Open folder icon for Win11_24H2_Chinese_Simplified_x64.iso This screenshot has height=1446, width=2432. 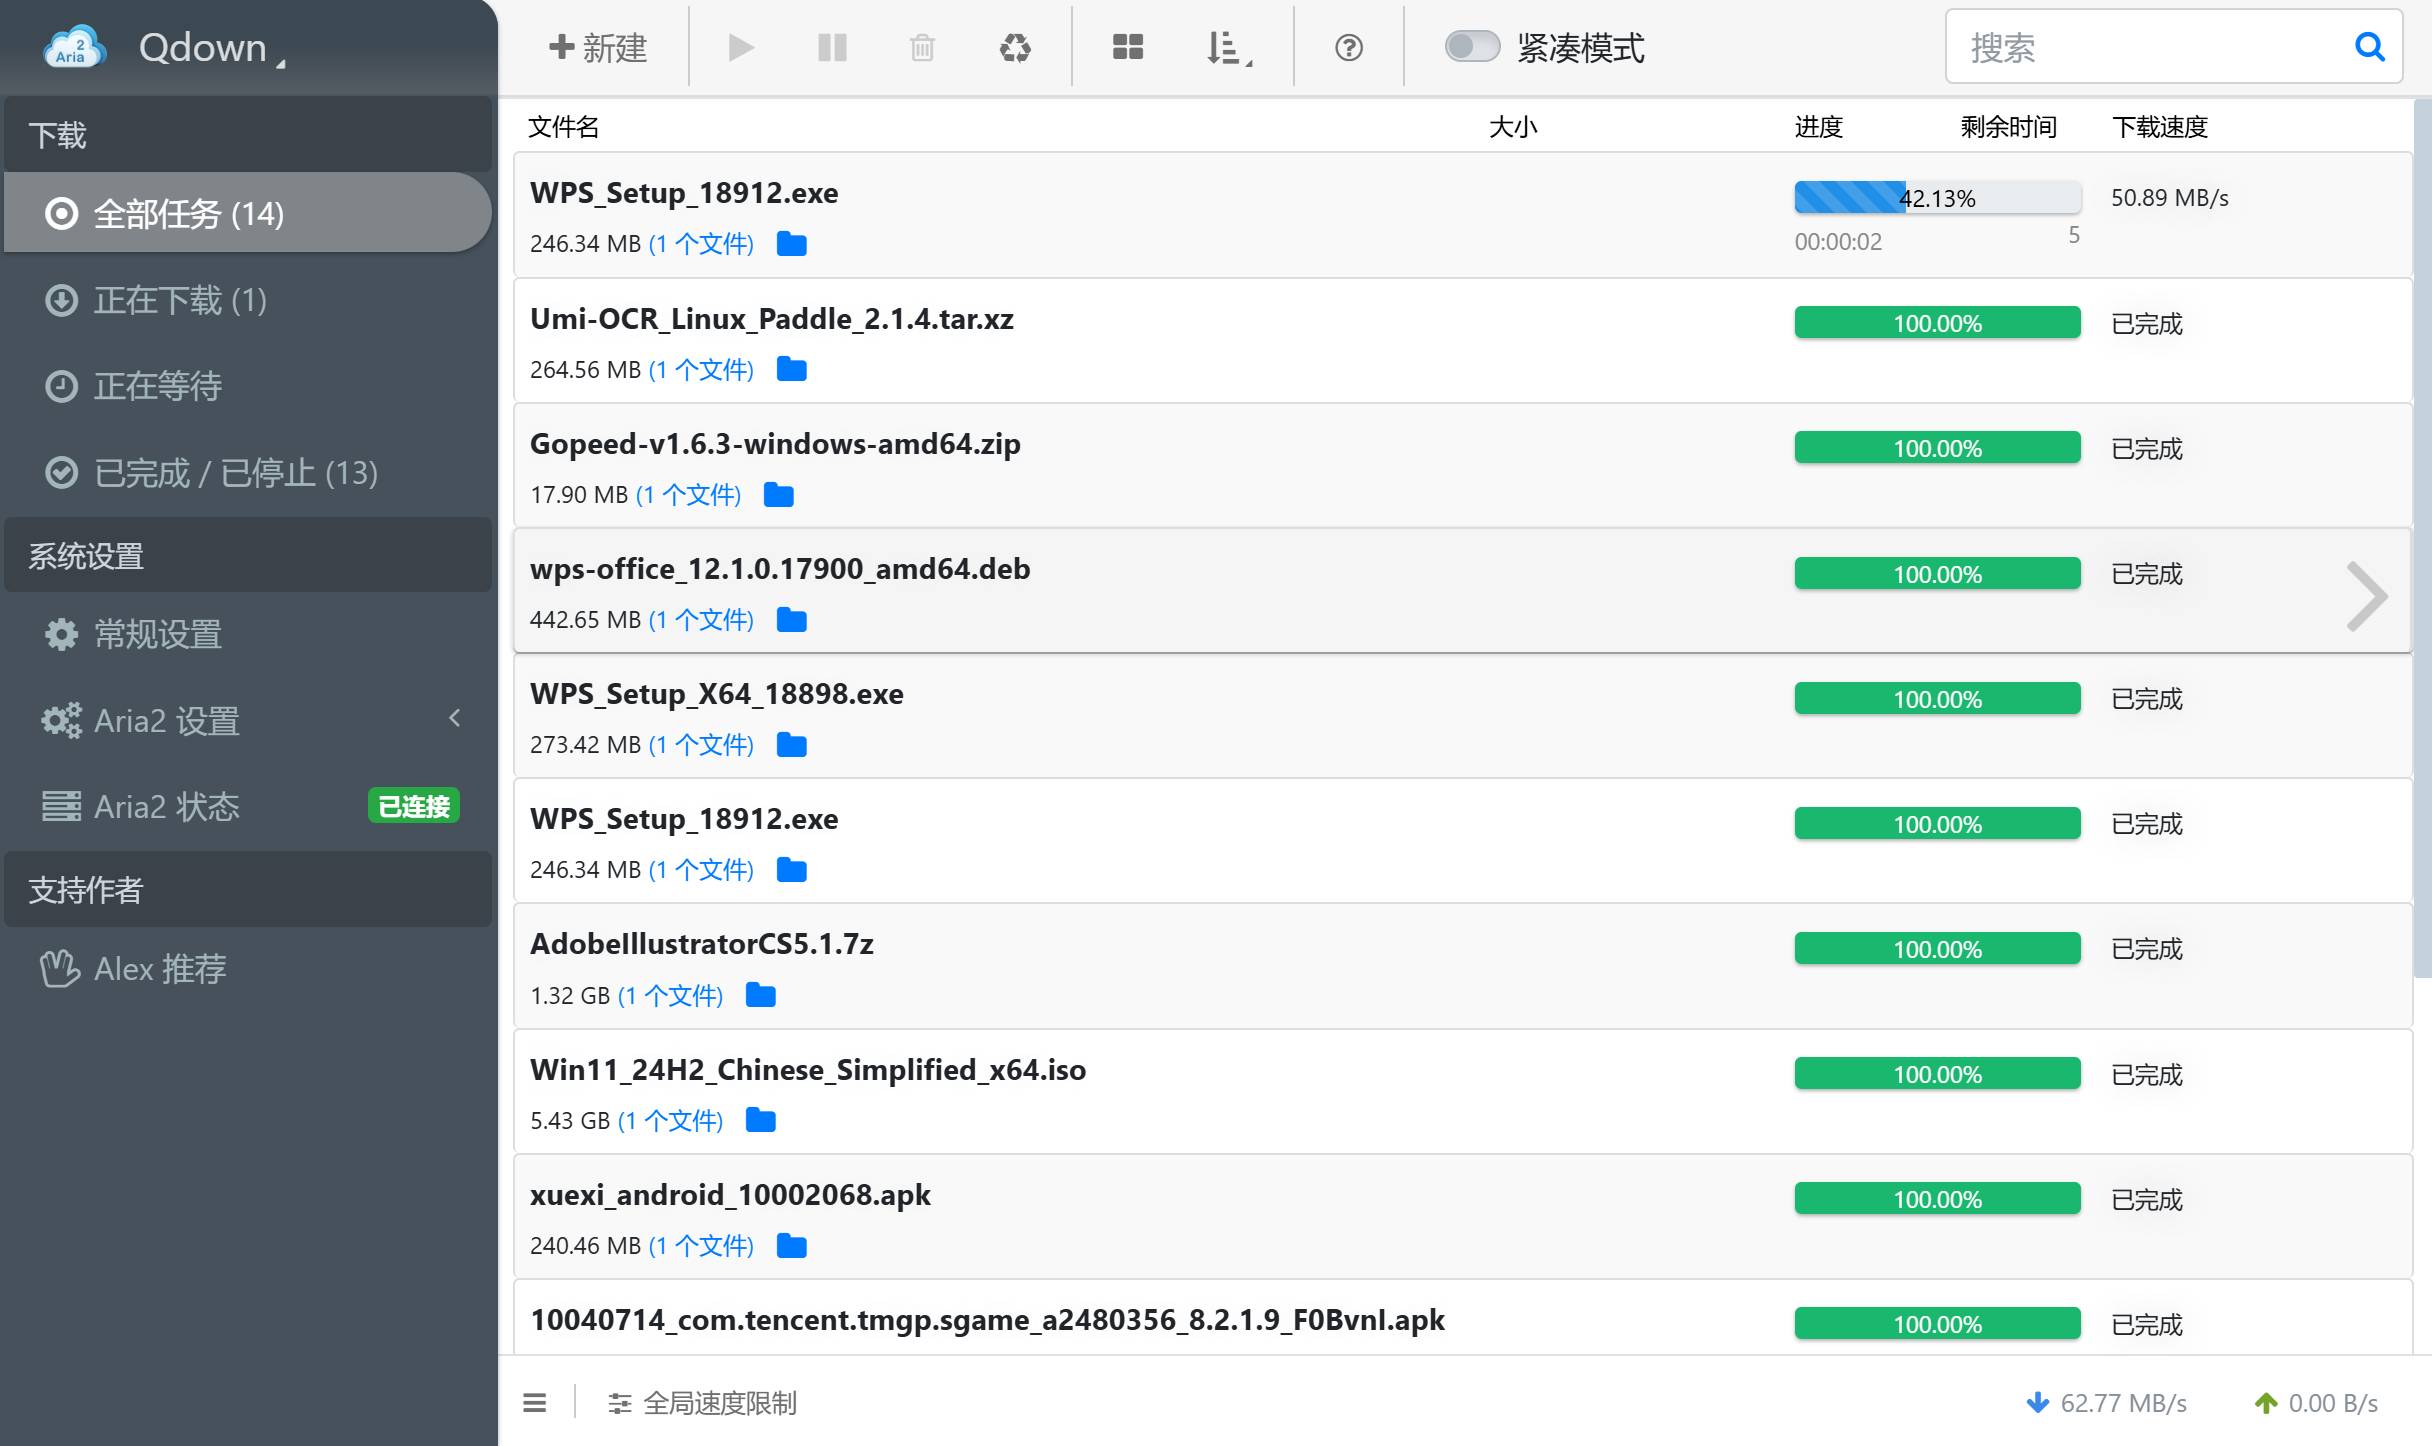pyautogui.click(x=761, y=1120)
